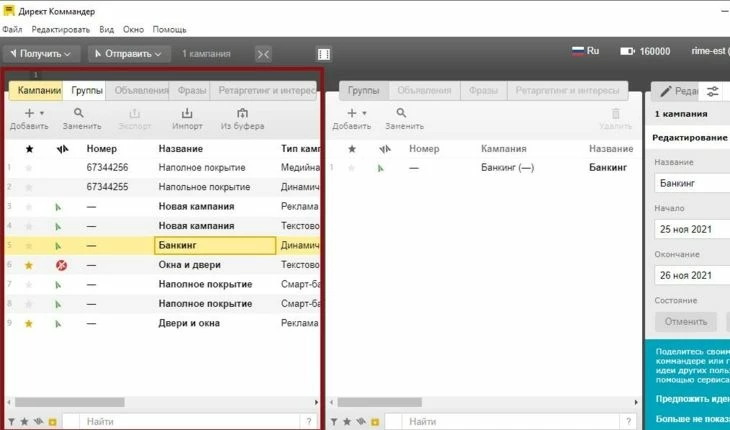The image size is (730, 430).
Task: Click the Банкинг name field in campaign list
Action: [x=215, y=245]
